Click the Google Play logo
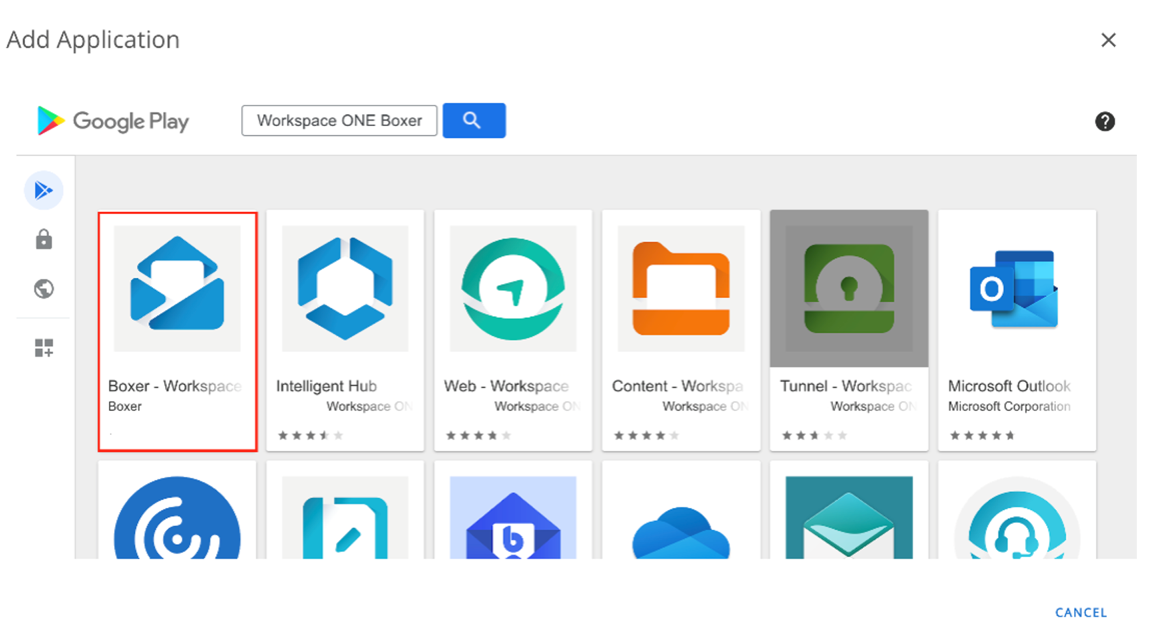The height and width of the screenshot is (631, 1149). click(x=113, y=121)
